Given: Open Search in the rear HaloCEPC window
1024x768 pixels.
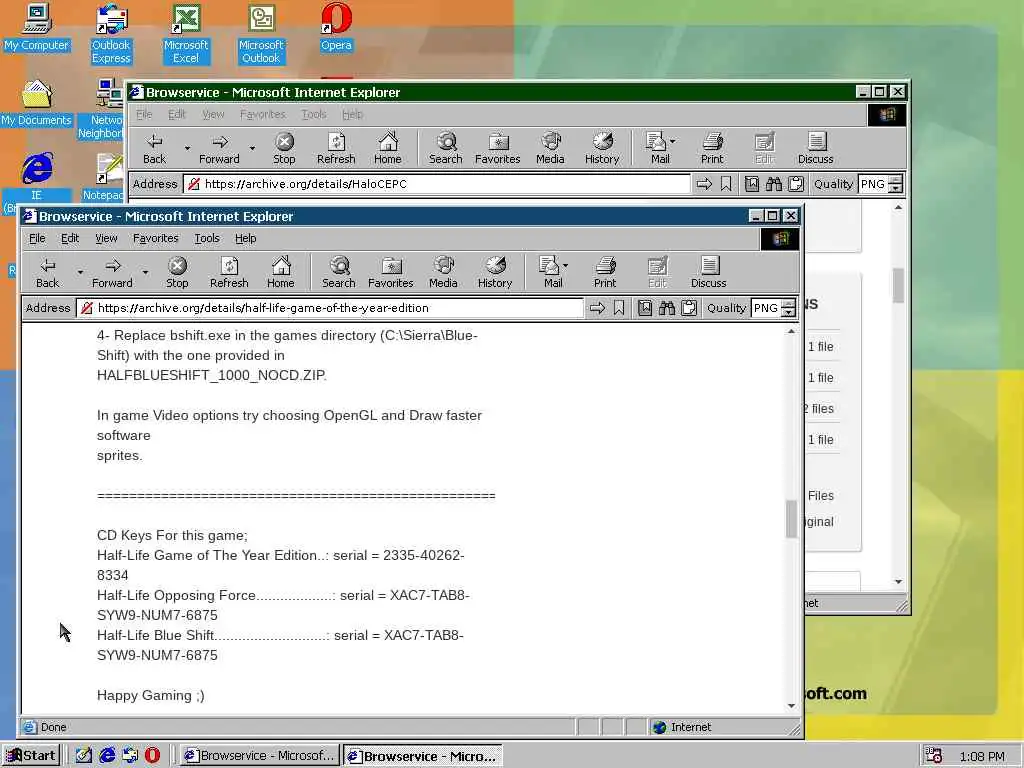Looking at the screenshot, I should click(x=446, y=148).
